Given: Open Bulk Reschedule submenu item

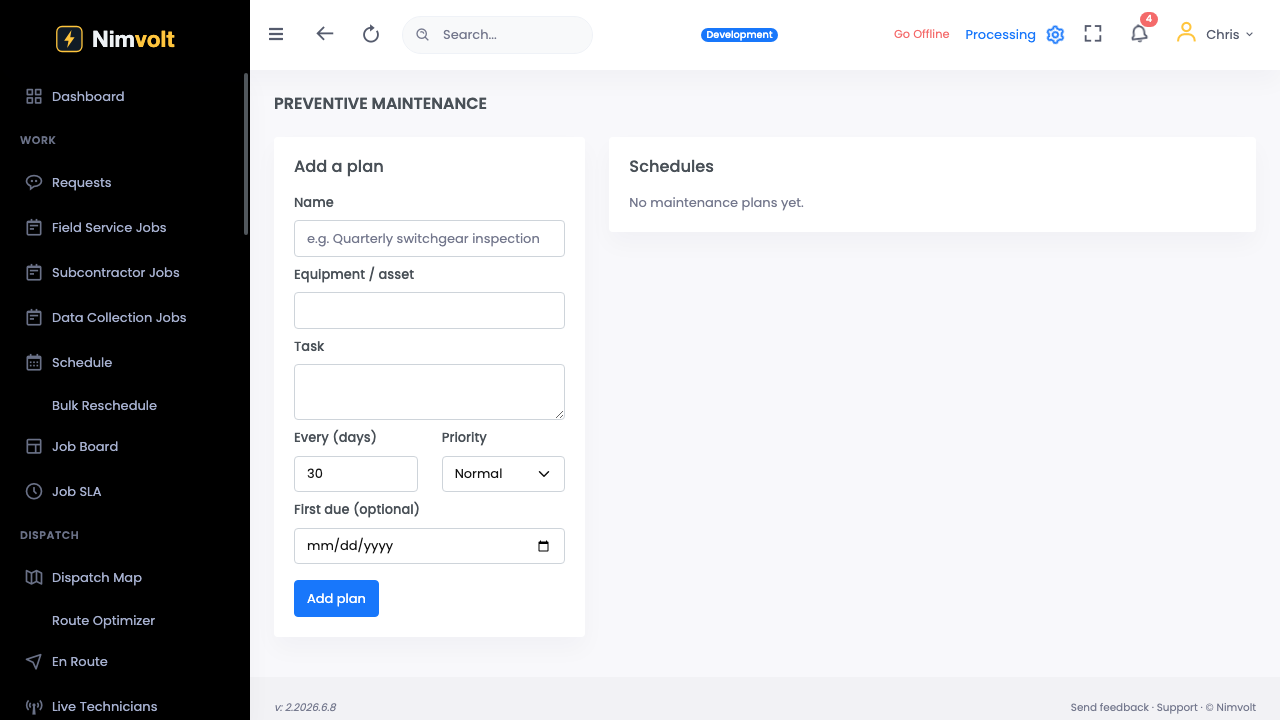Looking at the screenshot, I should [x=104, y=405].
